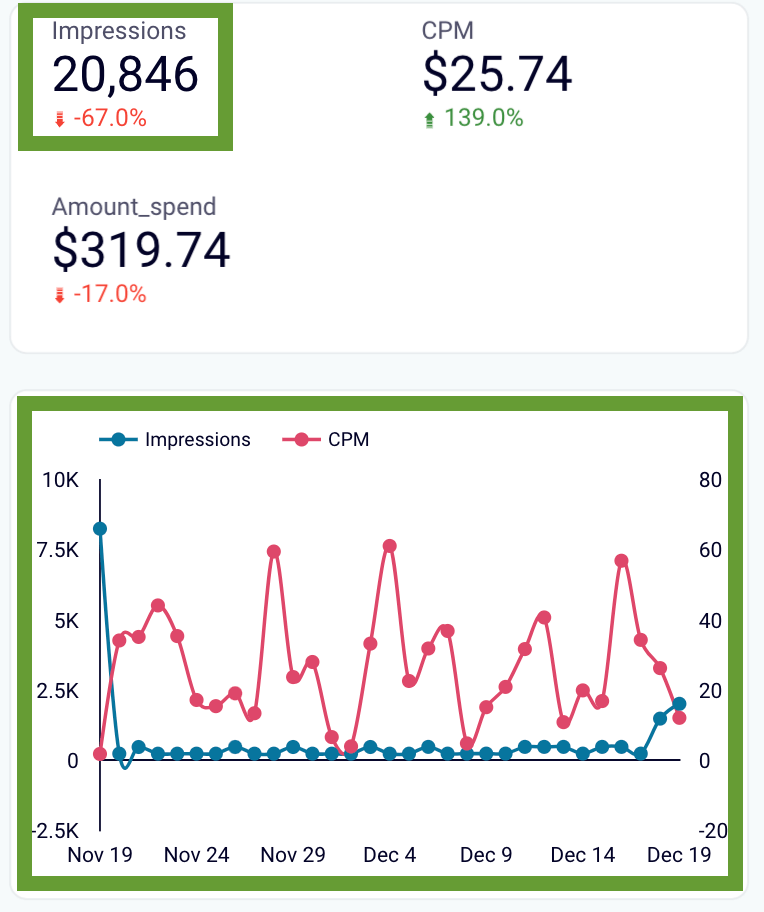The width and height of the screenshot is (764, 912).
Task: Click the CPM peak point near Nov 28
Action: pyautogui.click(x=274, y=551)
